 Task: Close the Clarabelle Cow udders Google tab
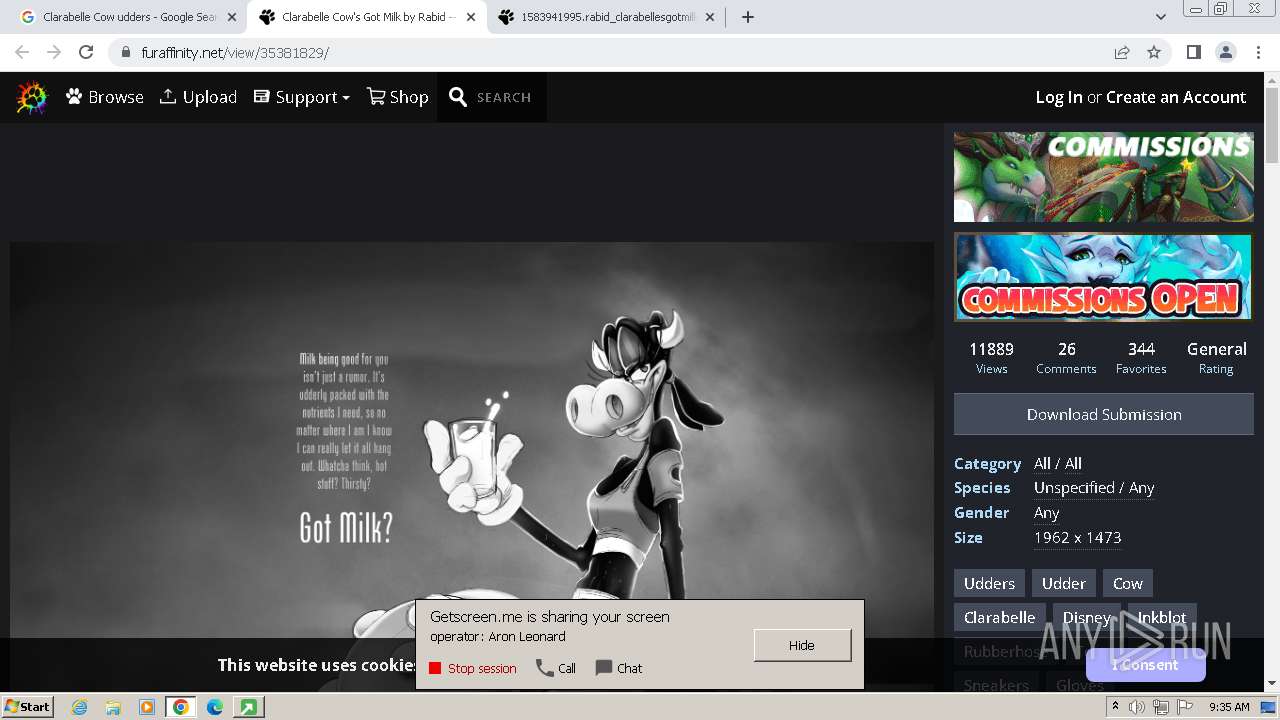click(232, 17)
